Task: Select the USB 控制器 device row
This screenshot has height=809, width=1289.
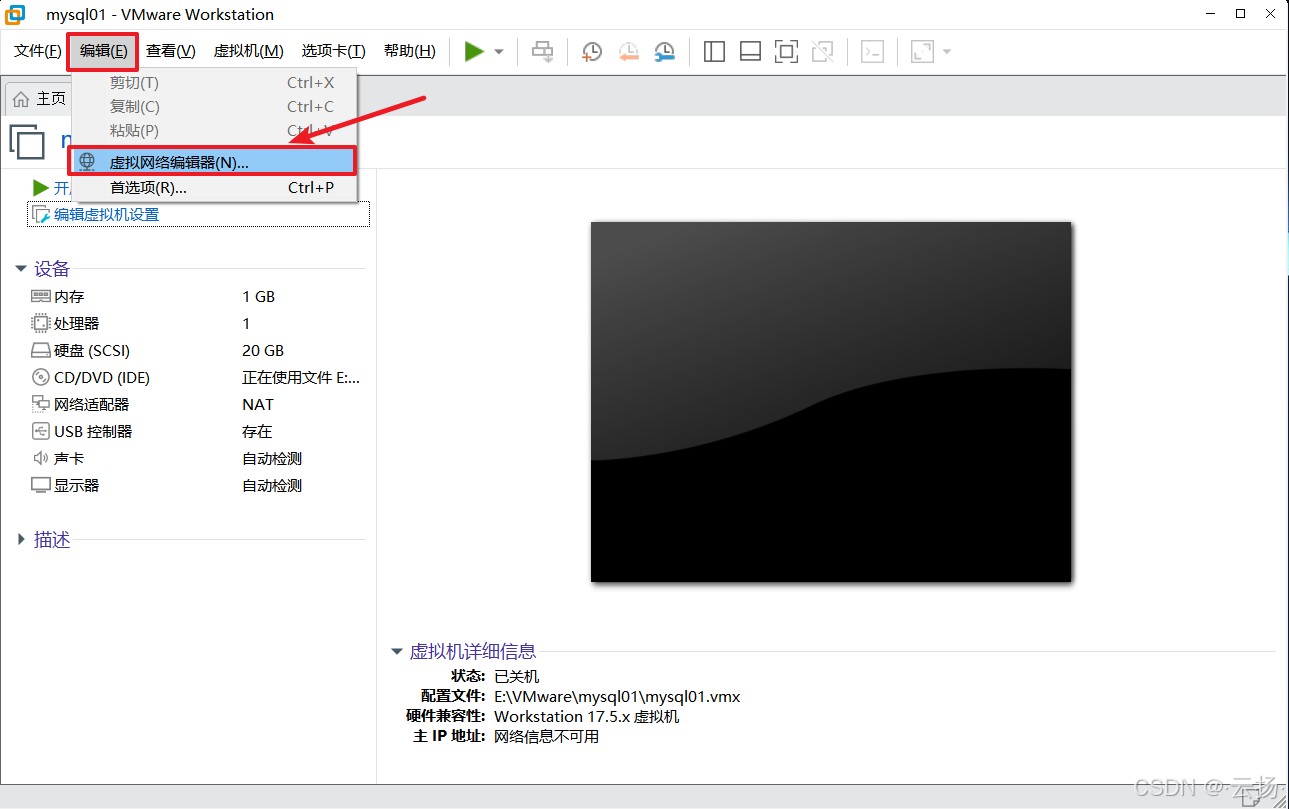Action: coord(198,431)
